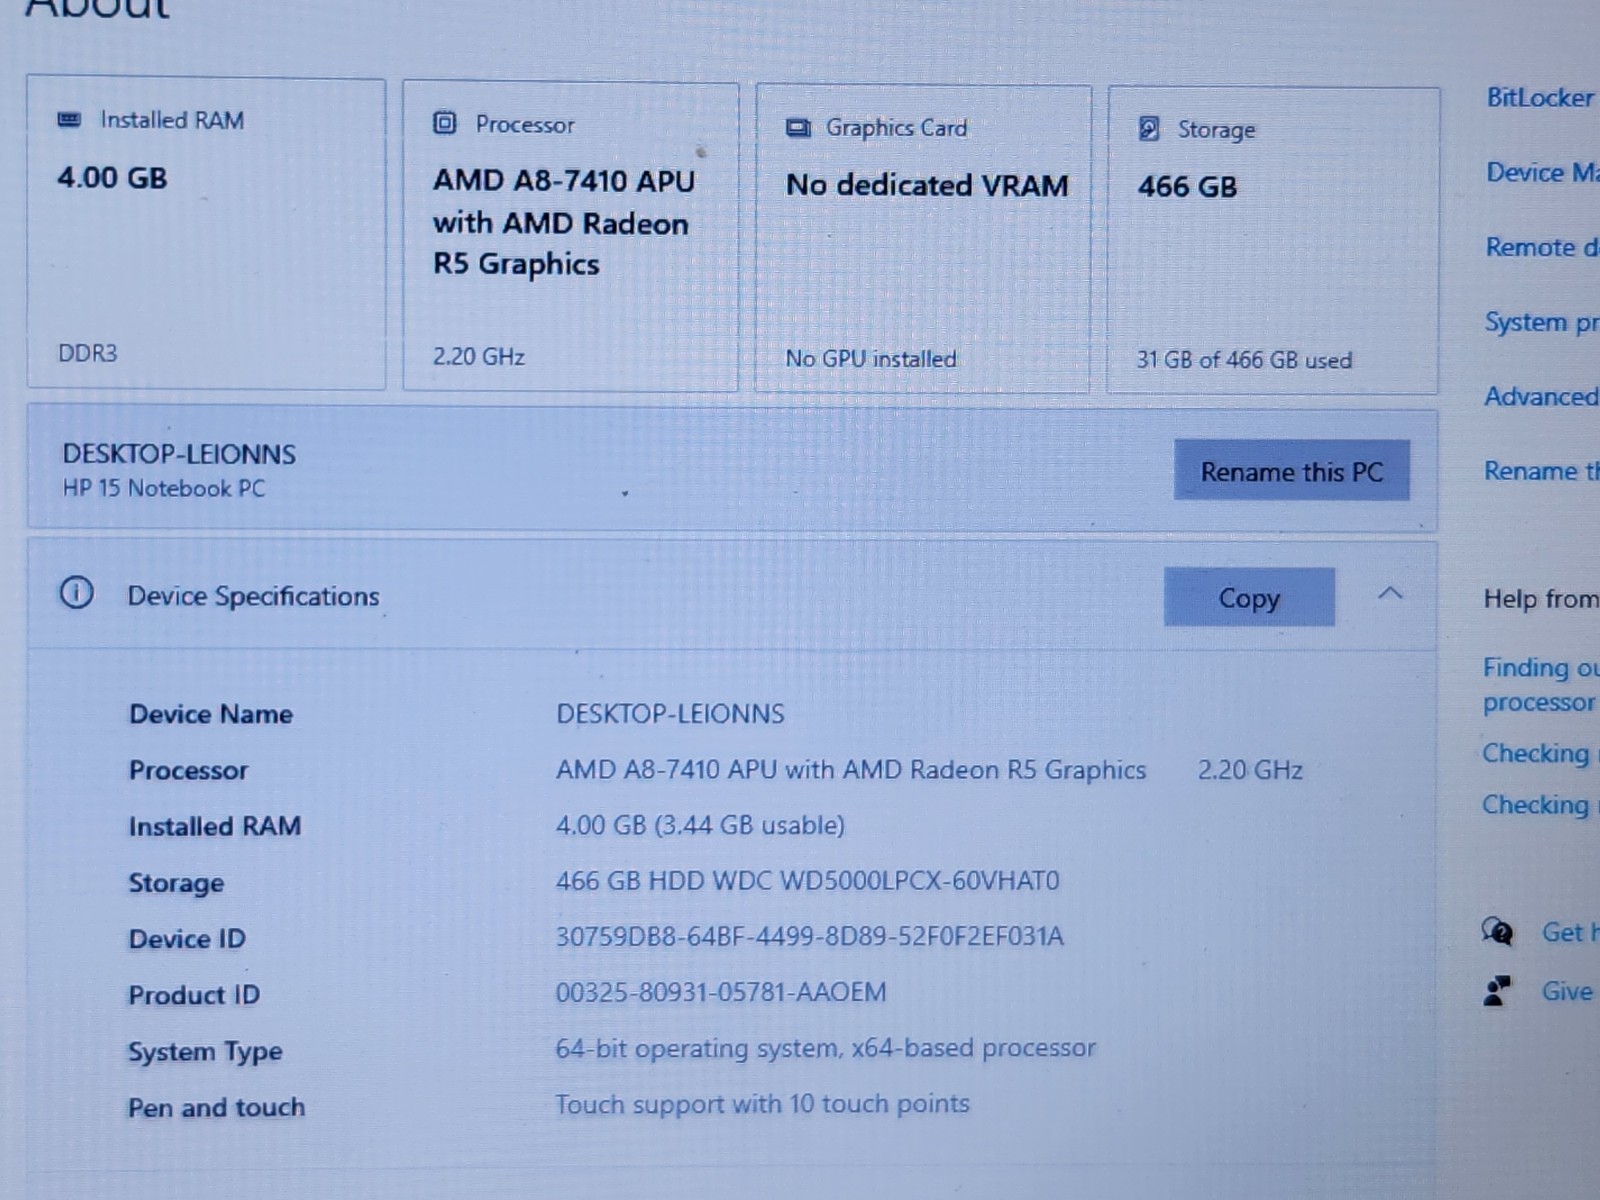Click the Help from the web heading
Image resolution: width=1600 pixels, height=1200 pixels.
tap(1541, 599)
